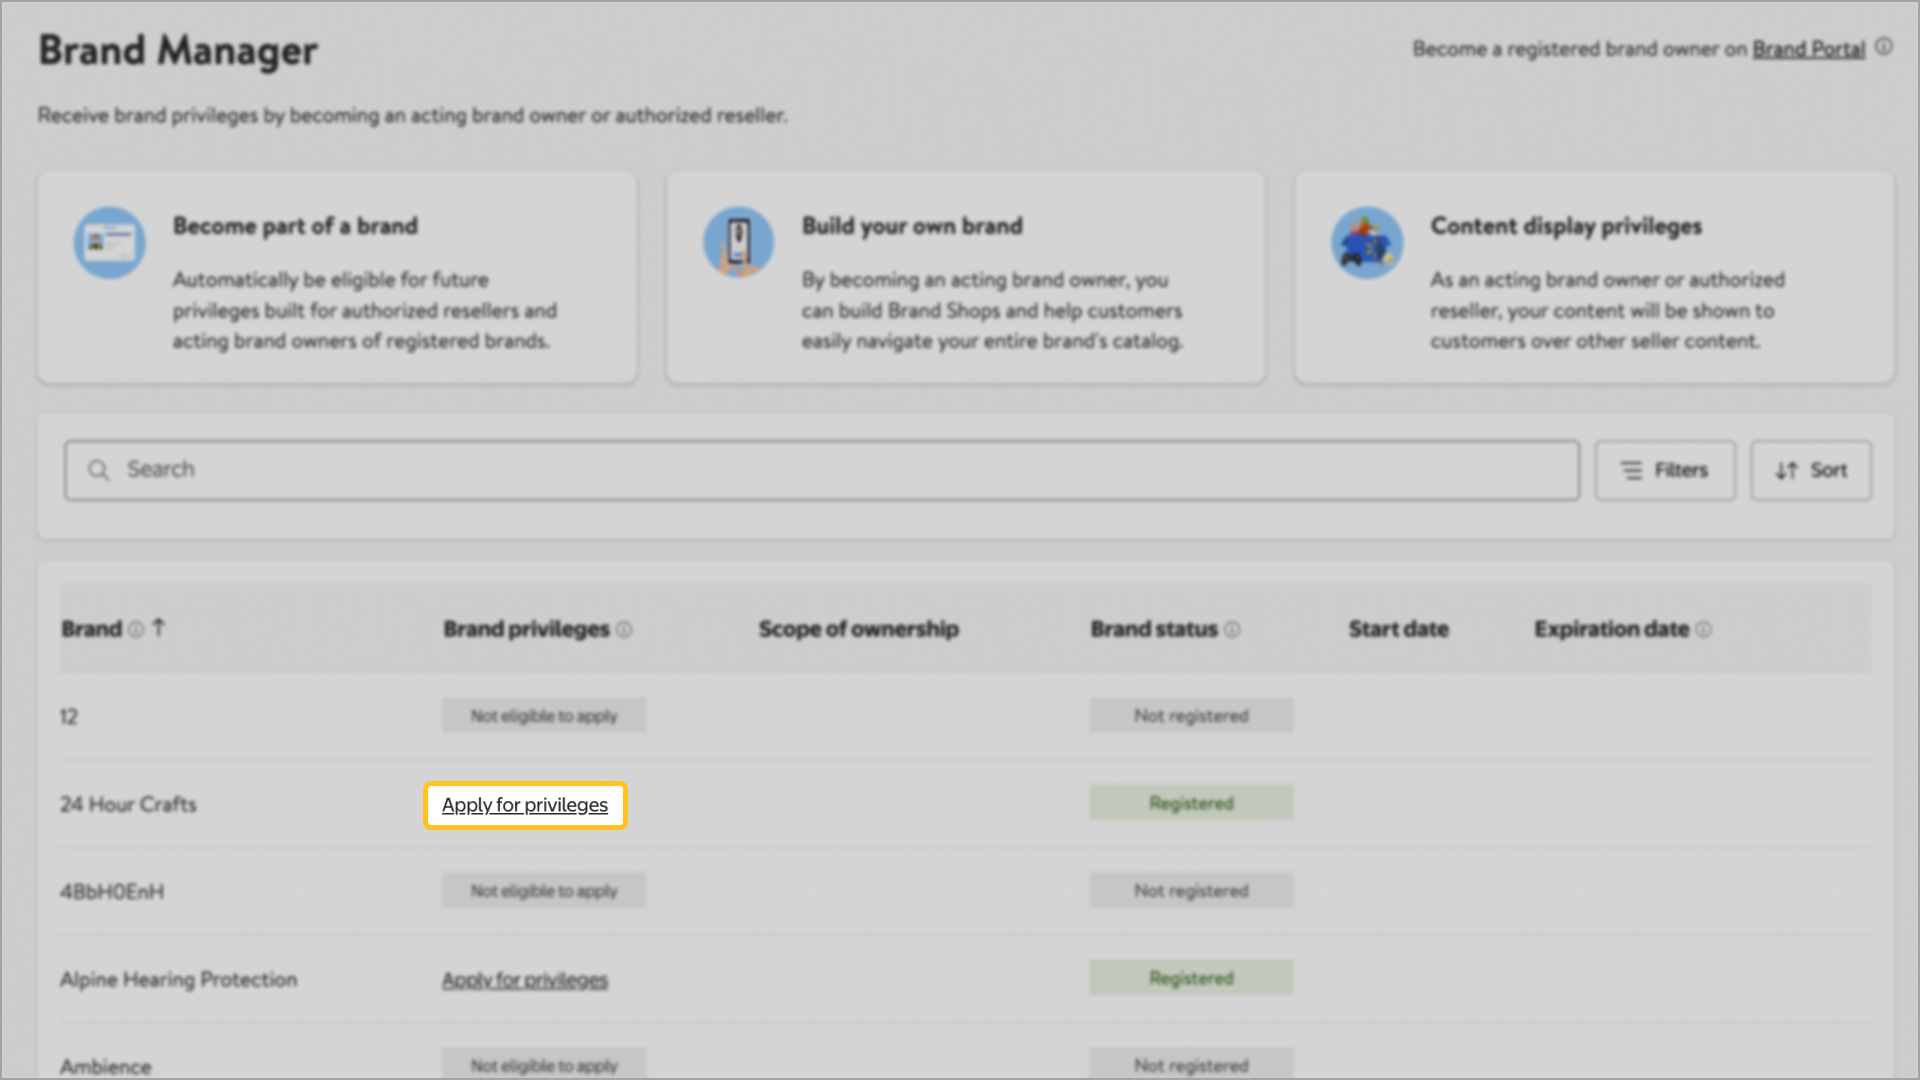Click the Start date column header

pyautogui.click(x=1398, y=629)
